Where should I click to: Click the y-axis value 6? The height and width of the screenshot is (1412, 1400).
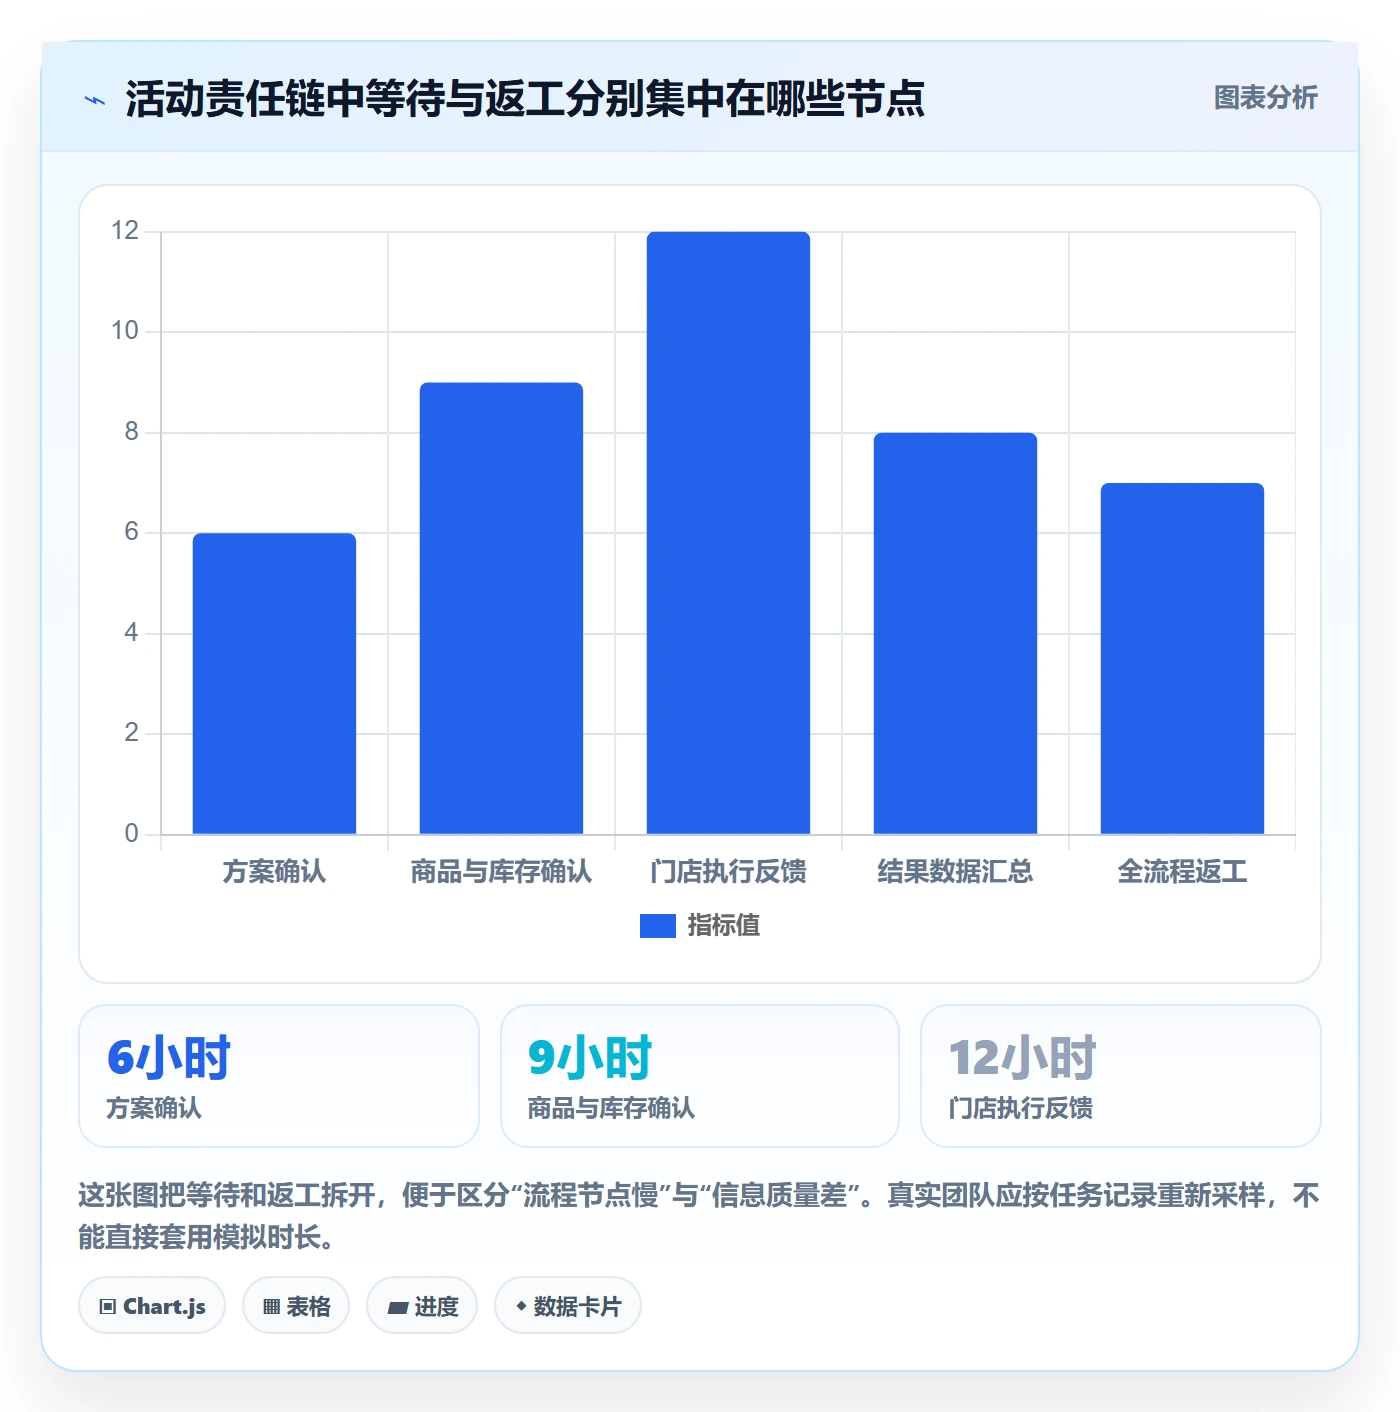tap(131, 532)
